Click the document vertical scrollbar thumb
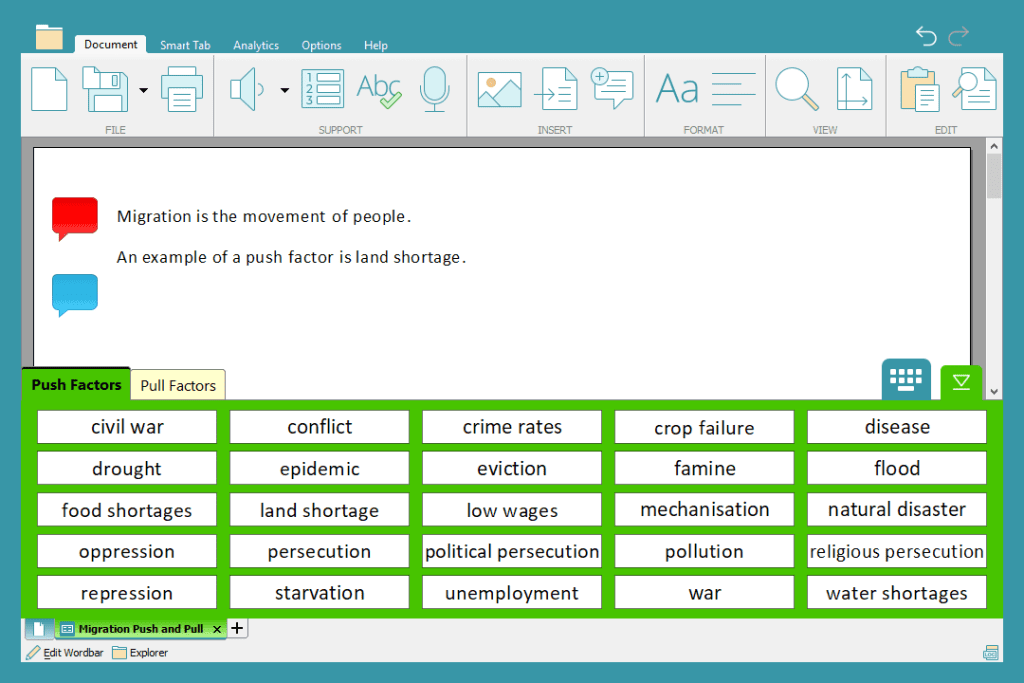 pos(993,176)
